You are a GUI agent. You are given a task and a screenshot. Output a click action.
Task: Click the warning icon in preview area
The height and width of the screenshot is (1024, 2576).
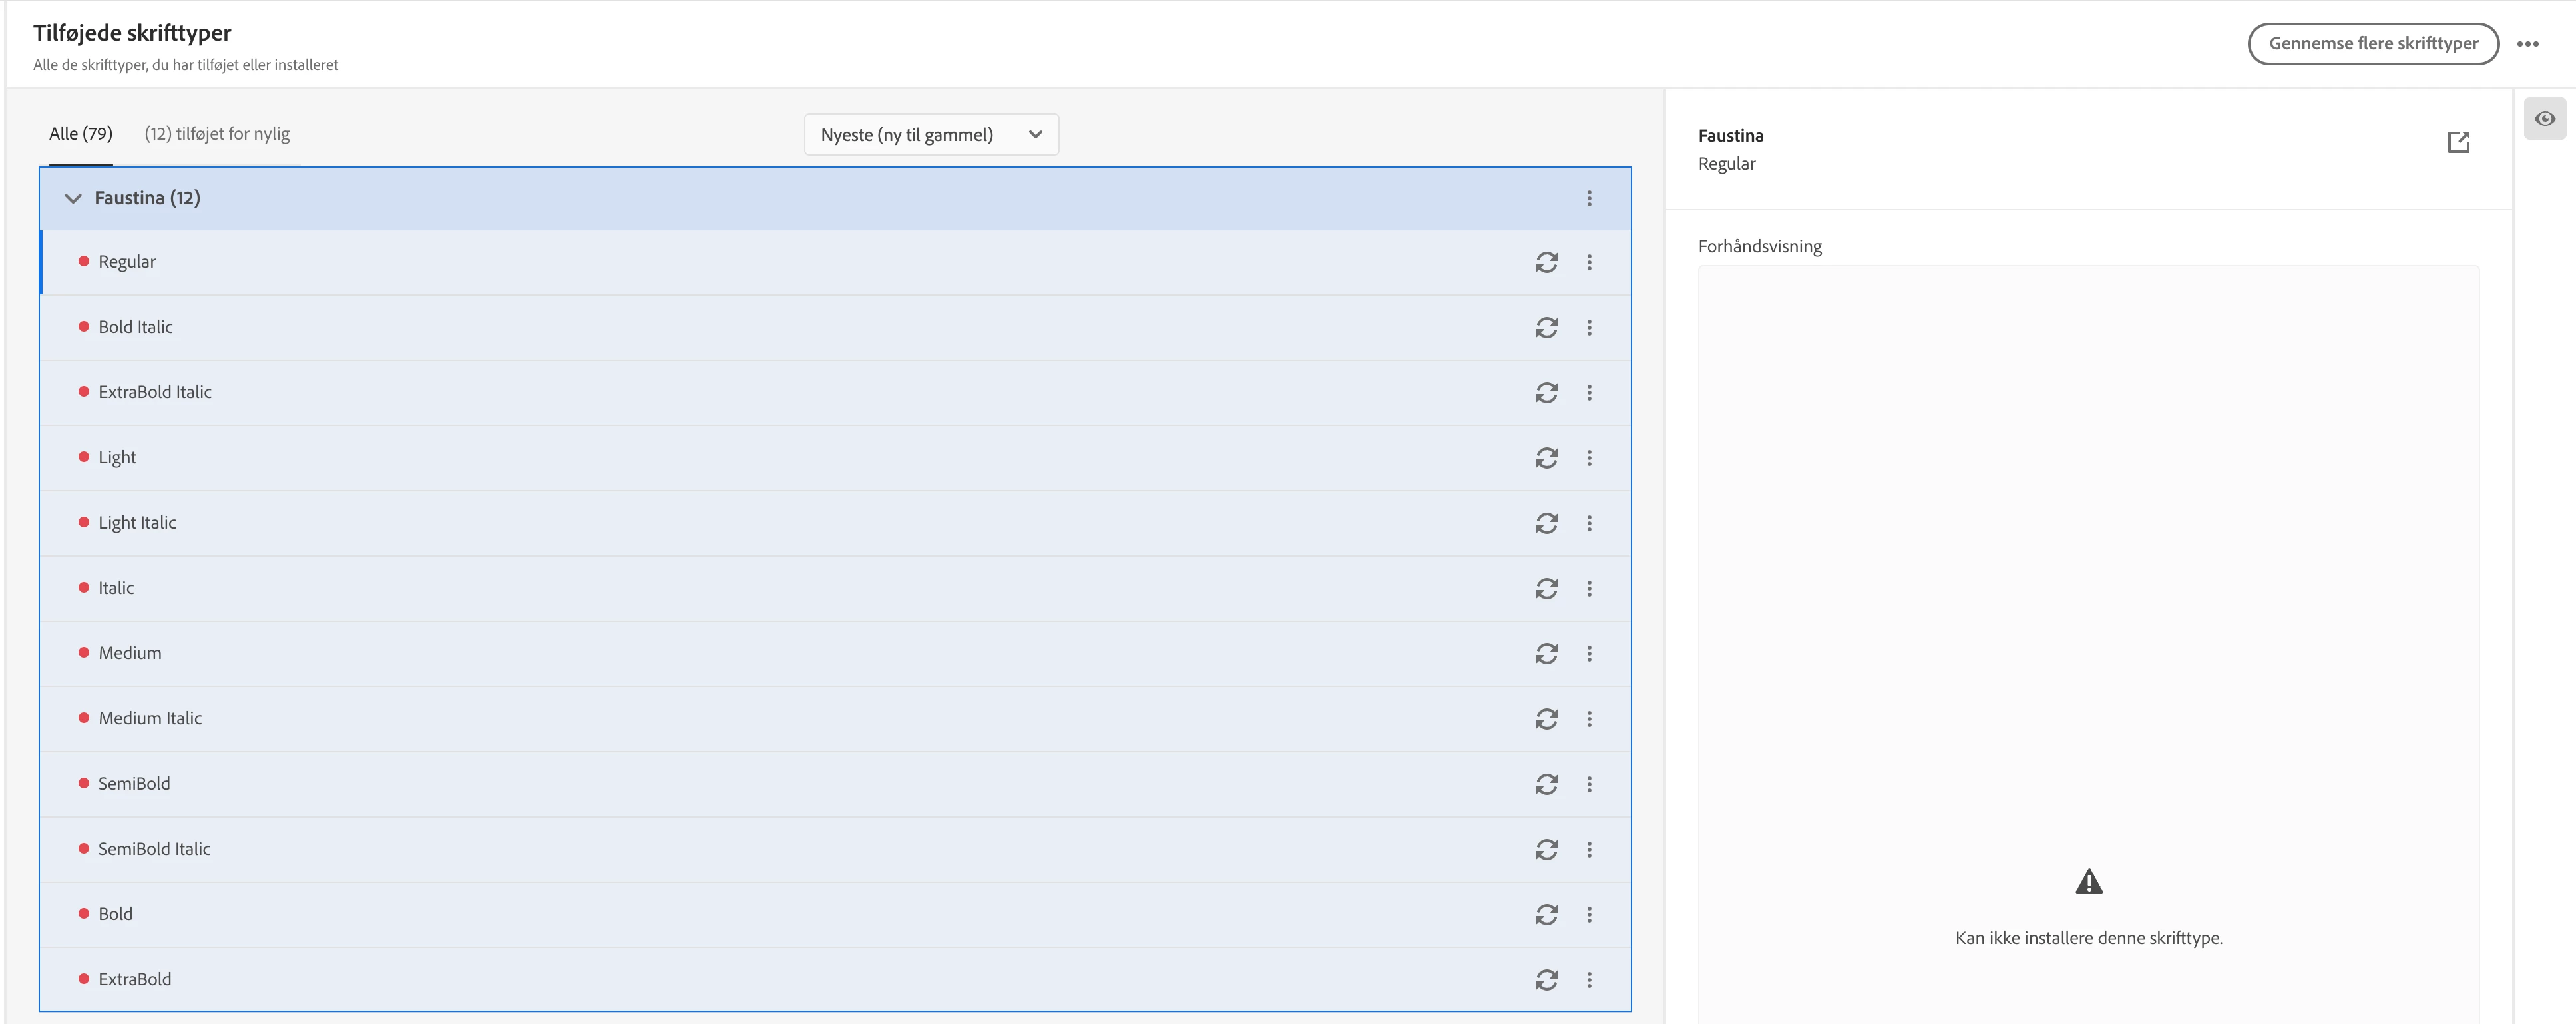pos(2088,881)
